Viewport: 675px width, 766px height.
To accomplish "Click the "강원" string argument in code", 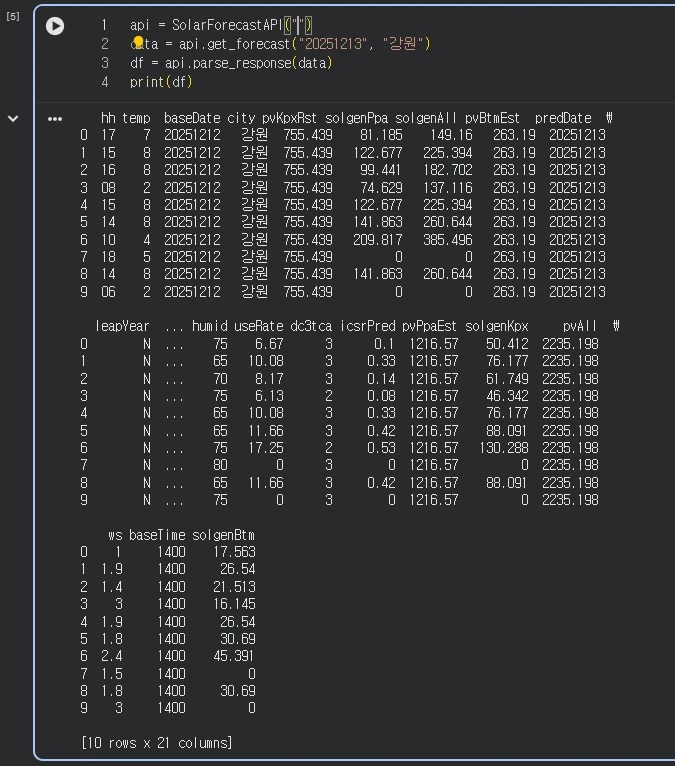I will coord(403,44).
